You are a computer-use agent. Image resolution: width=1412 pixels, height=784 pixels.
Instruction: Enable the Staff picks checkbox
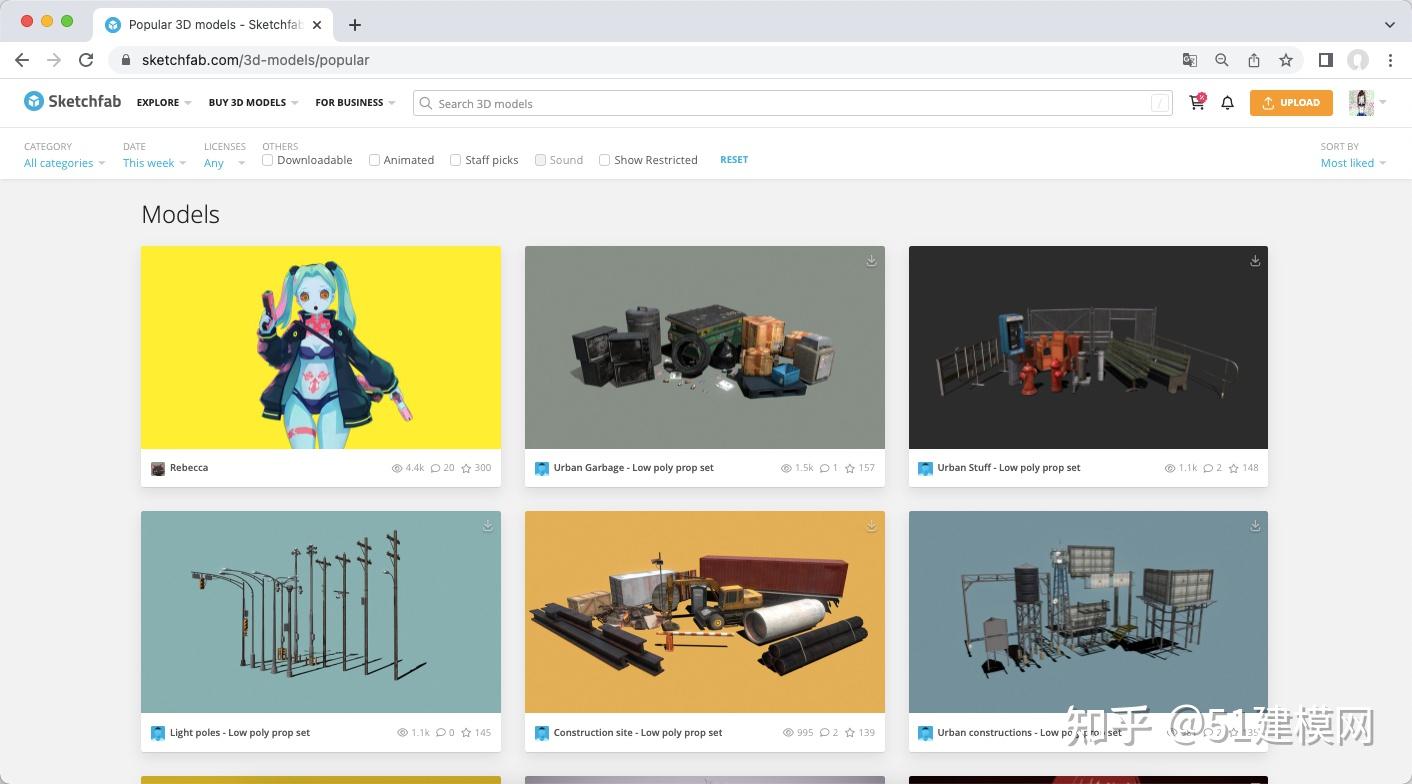(455, 160)
